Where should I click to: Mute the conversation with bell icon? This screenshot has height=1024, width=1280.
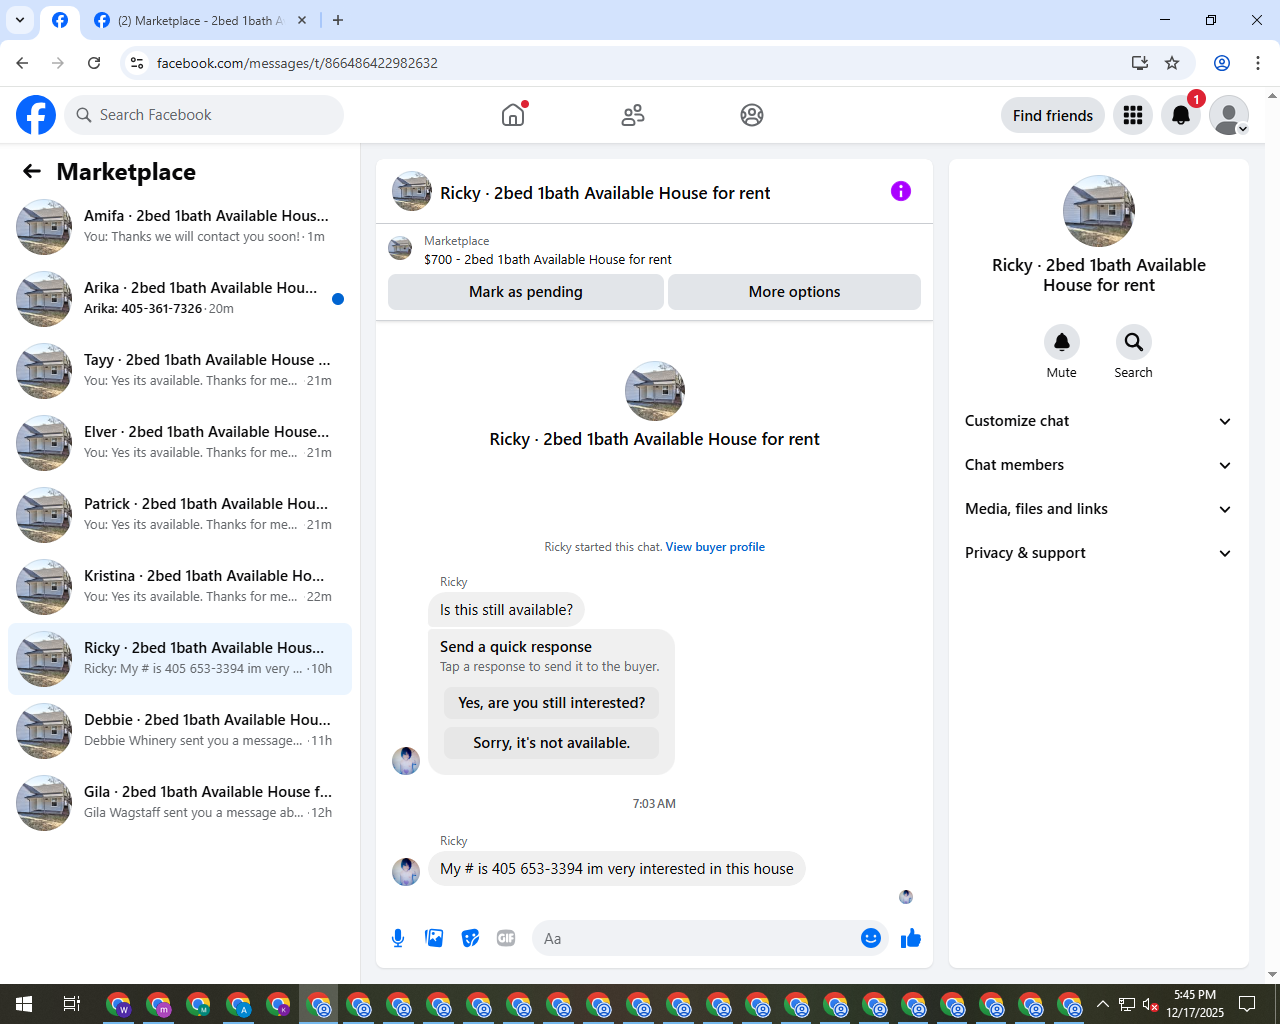tap(1062, 342)
